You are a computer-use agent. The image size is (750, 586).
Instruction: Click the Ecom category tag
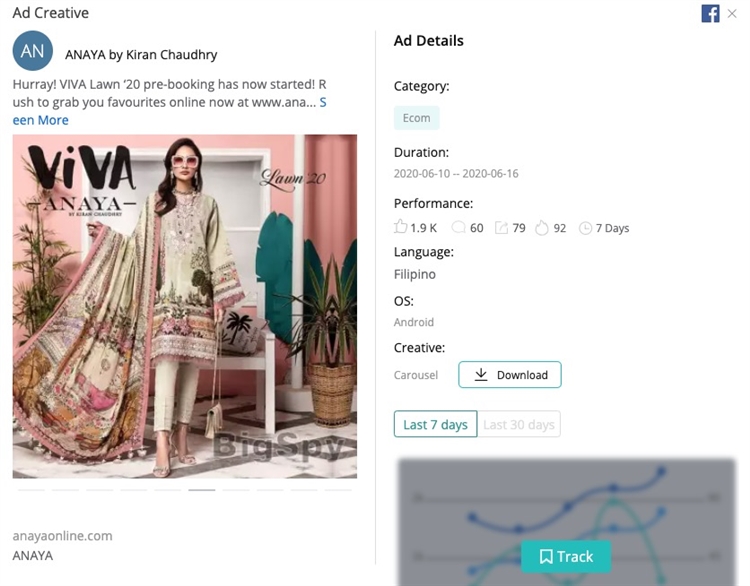click(416, 118)
